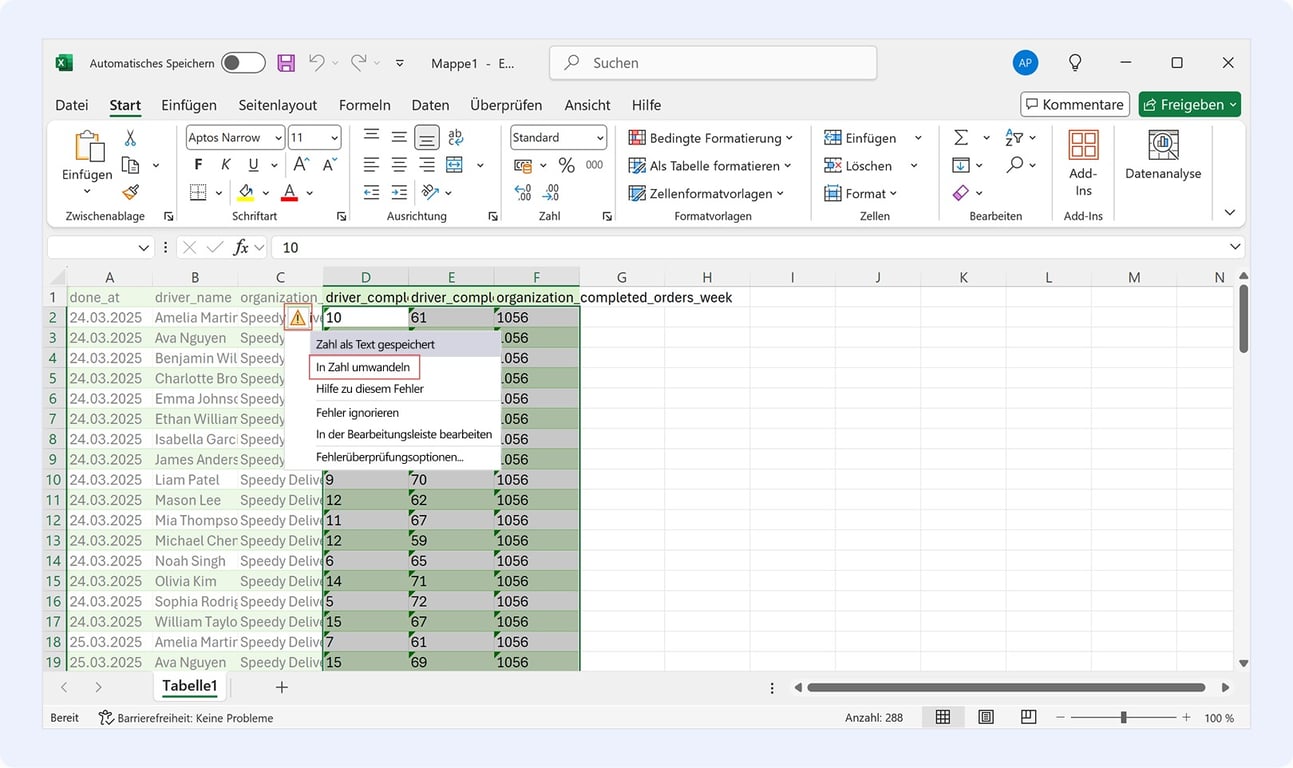Open Zellenformatvorlagen gallery
The height and width of the screenshot is (768, 1293).
706,193
